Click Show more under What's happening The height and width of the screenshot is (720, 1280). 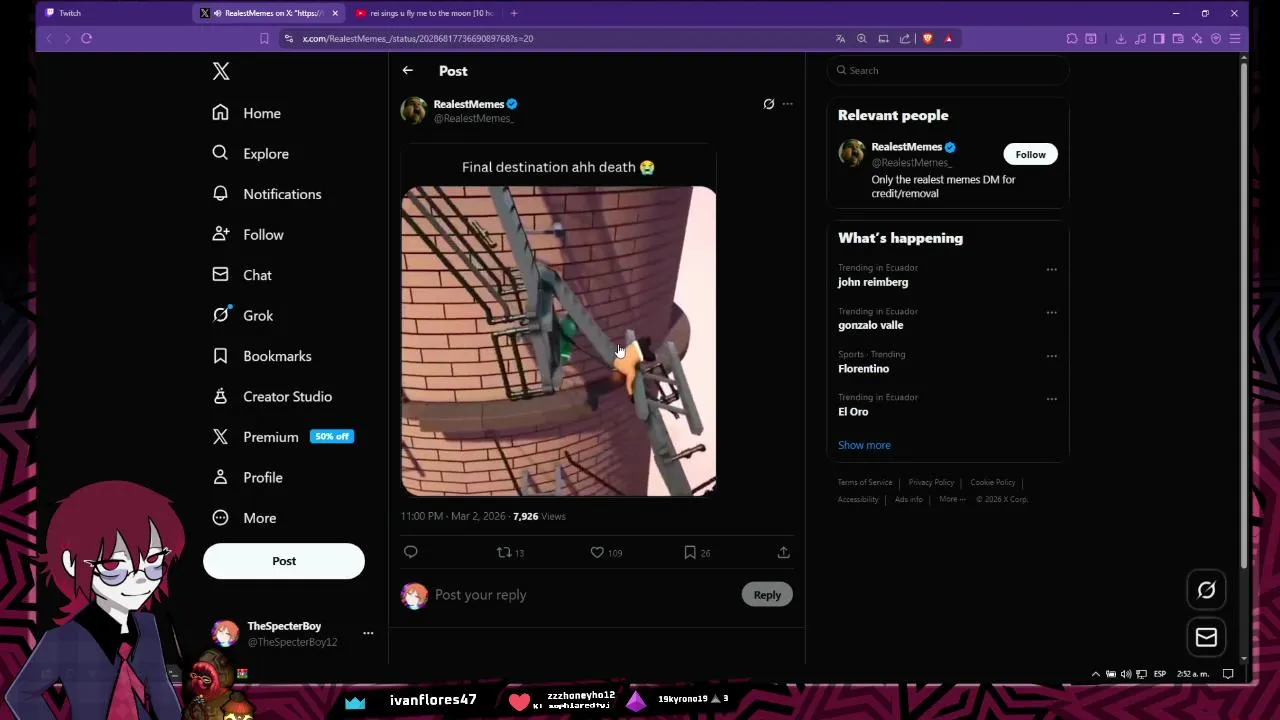tap(864, 445)
